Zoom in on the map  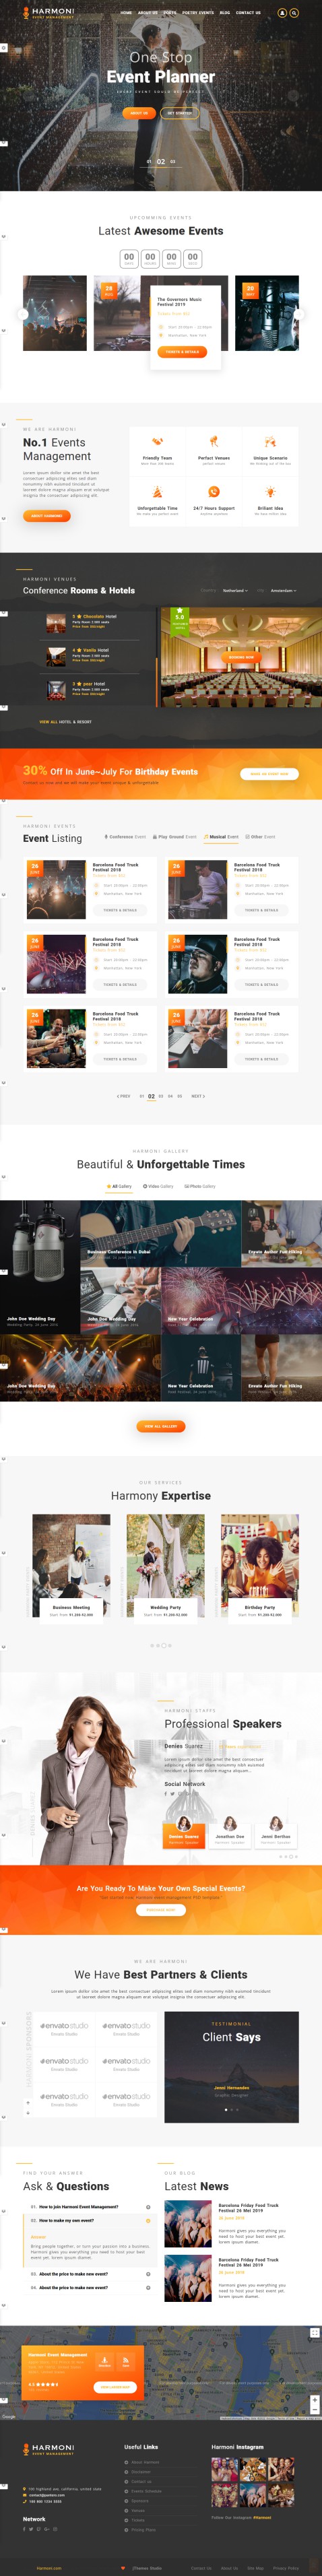click(x=316, y=2398)
